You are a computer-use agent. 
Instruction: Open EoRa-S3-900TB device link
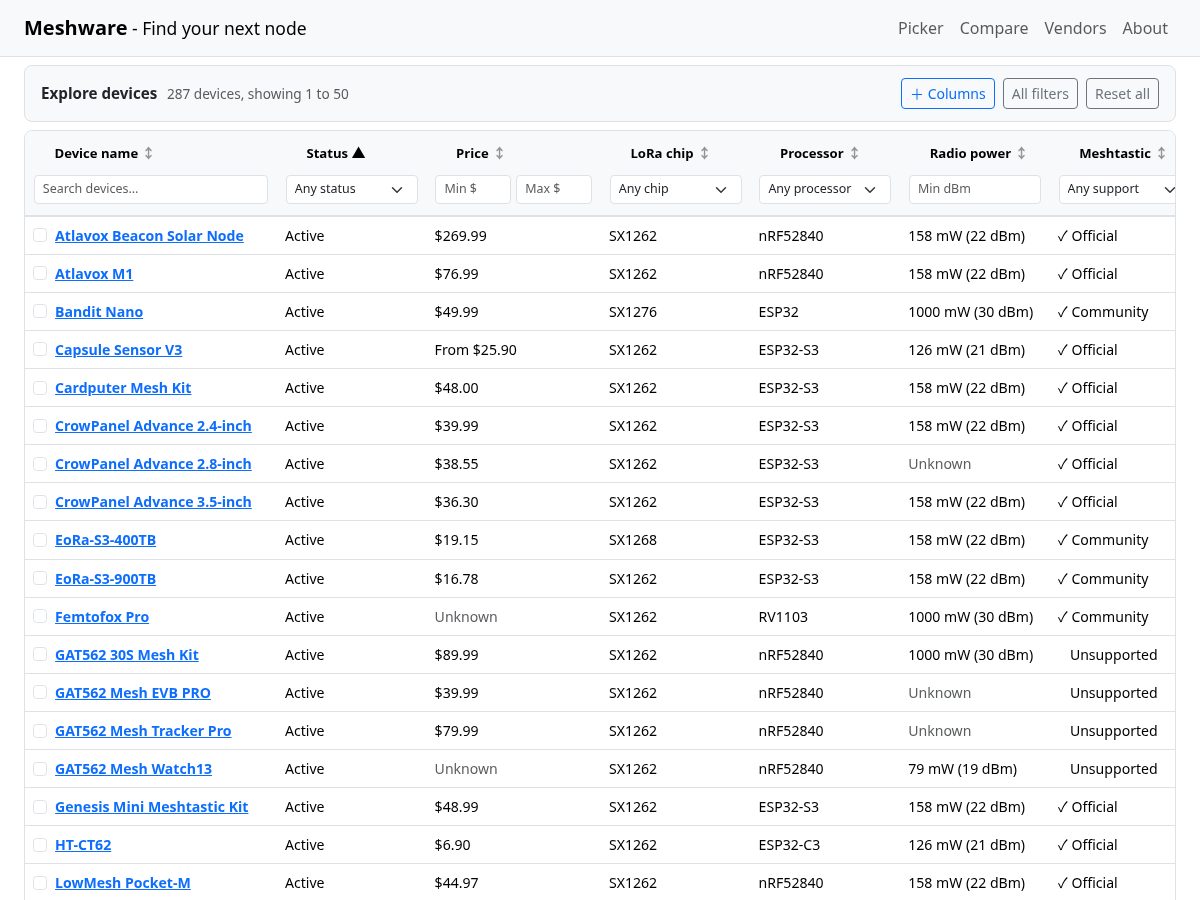(x=105, y=579)
